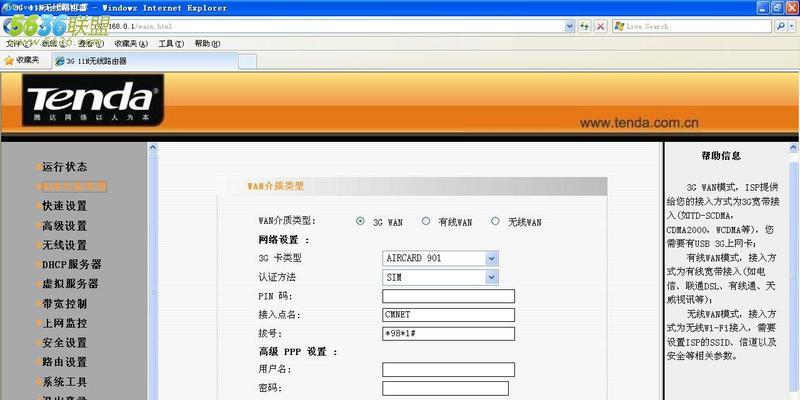This screenshot has width=800, height=400.
Task: Open 上网监控 in the sidebar
Action: (x=64, y=323)
